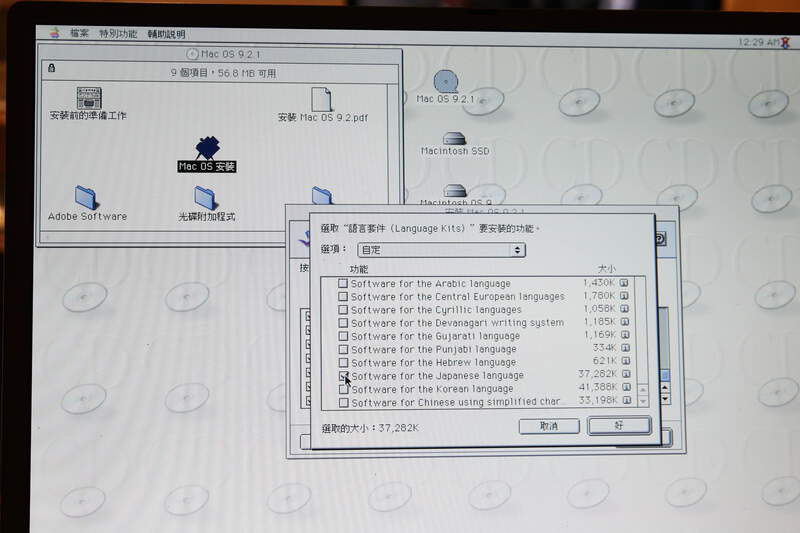Open the 特別功能 menu
Screen dimensions: 800x533
pyautogui.click(x=118, y=34)
